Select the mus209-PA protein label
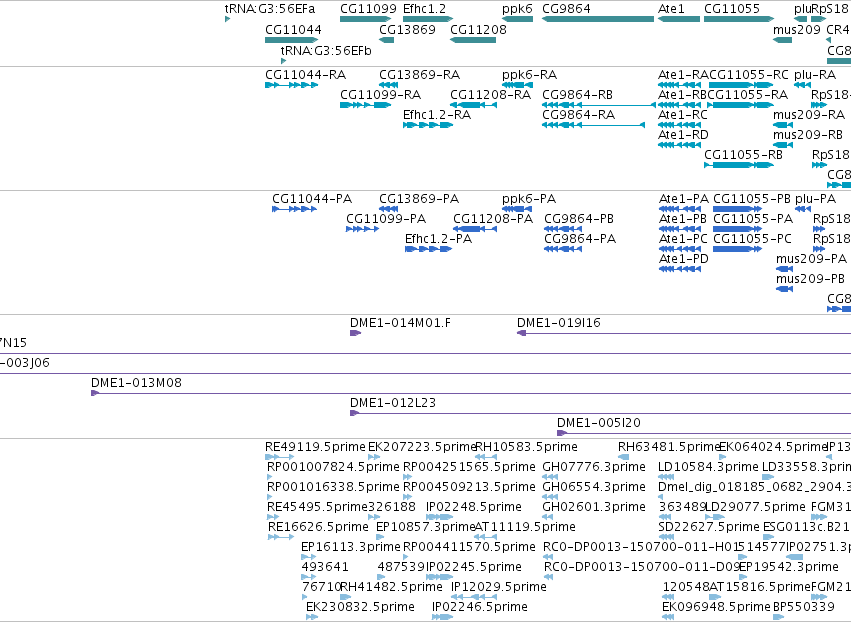The height and width of the screenshot is (622, 851). 811,259
